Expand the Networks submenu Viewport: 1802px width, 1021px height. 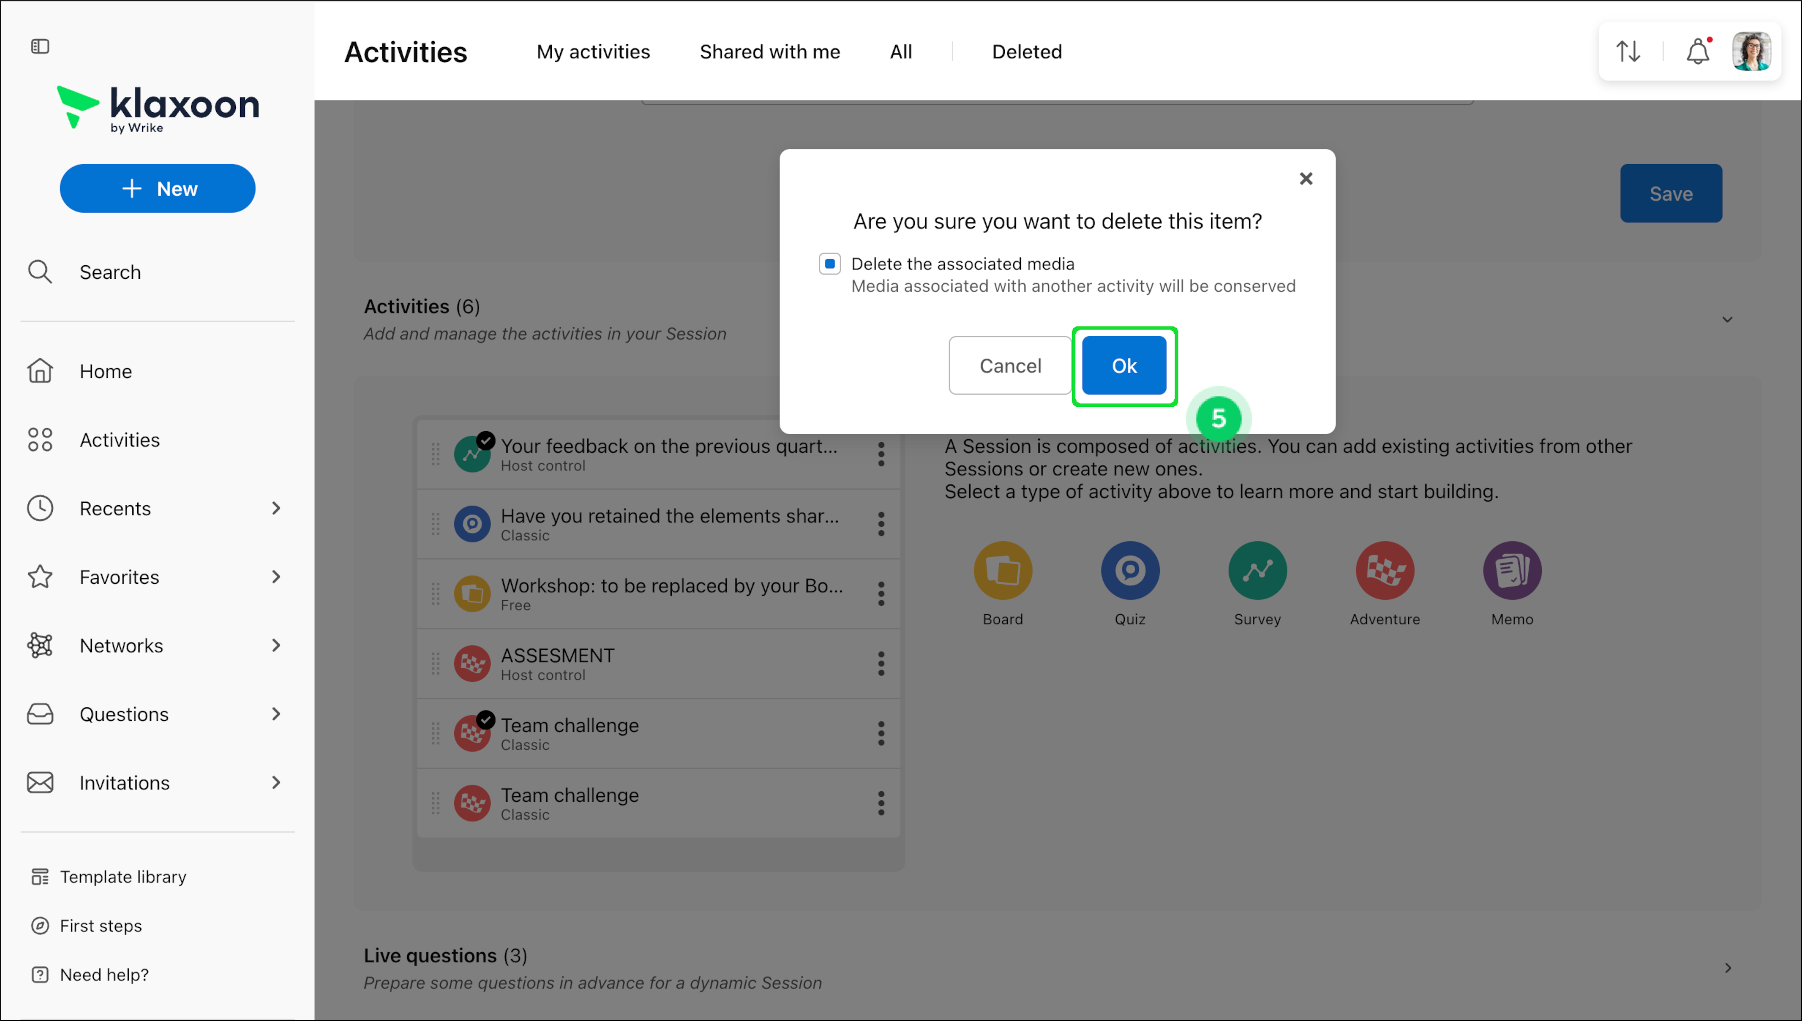click(276, 646)
